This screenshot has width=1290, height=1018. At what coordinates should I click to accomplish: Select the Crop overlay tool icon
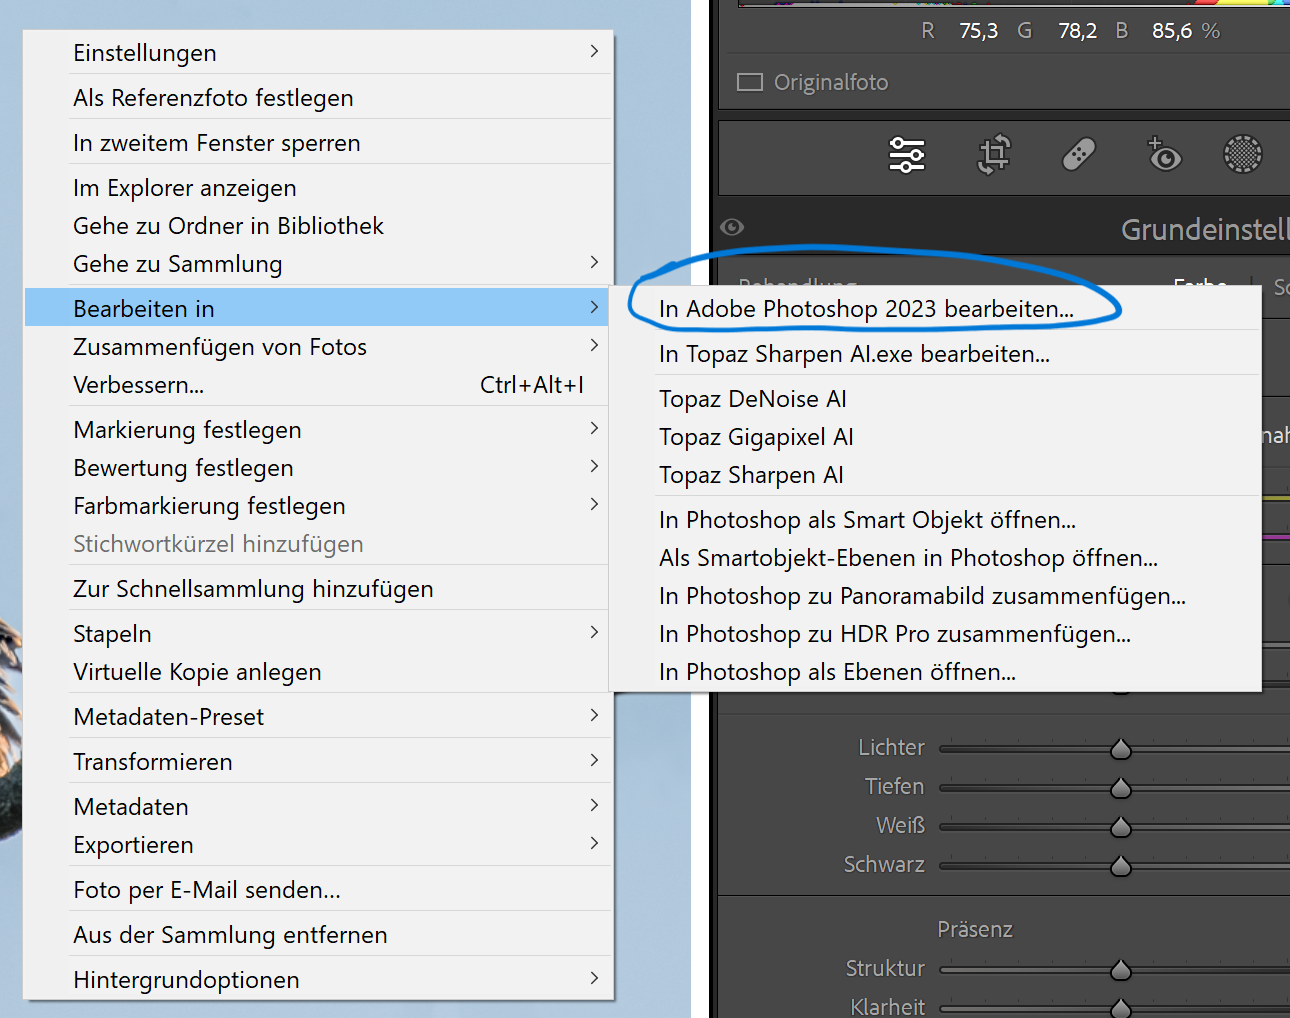994,154
